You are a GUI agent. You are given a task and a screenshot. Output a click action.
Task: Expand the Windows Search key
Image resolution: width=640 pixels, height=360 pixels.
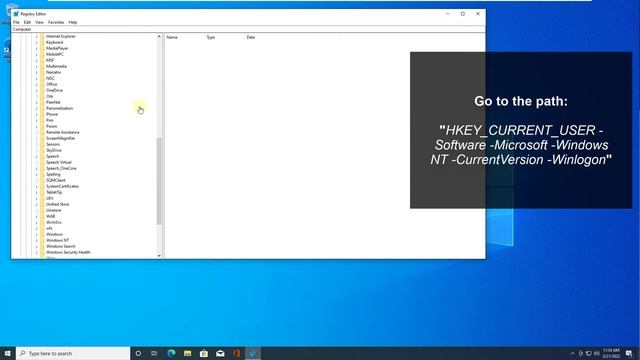point(36,246)
